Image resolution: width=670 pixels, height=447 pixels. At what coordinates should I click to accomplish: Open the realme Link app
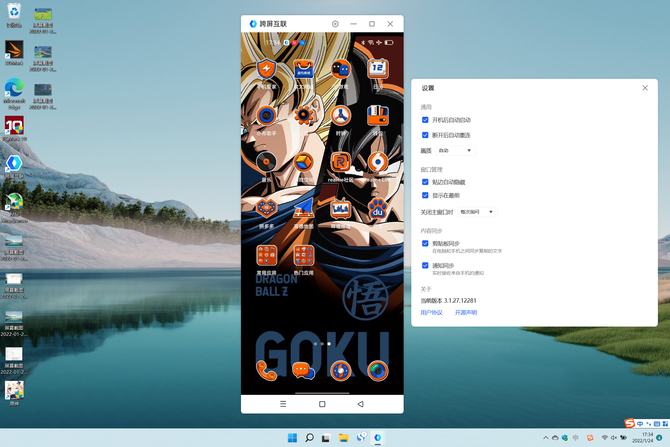tap(378, 162)
